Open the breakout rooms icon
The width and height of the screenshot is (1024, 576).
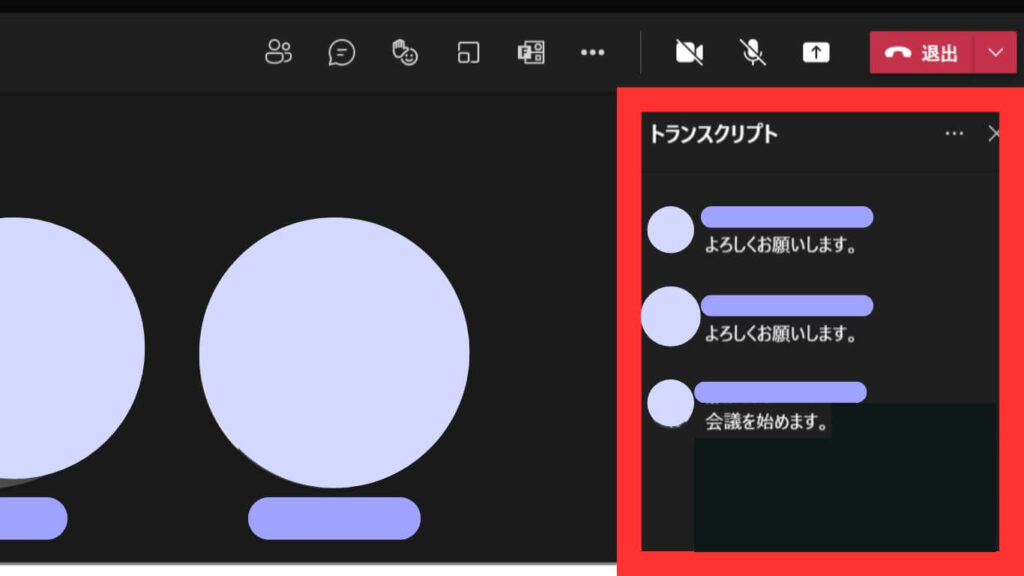click(x=467, y=53)
